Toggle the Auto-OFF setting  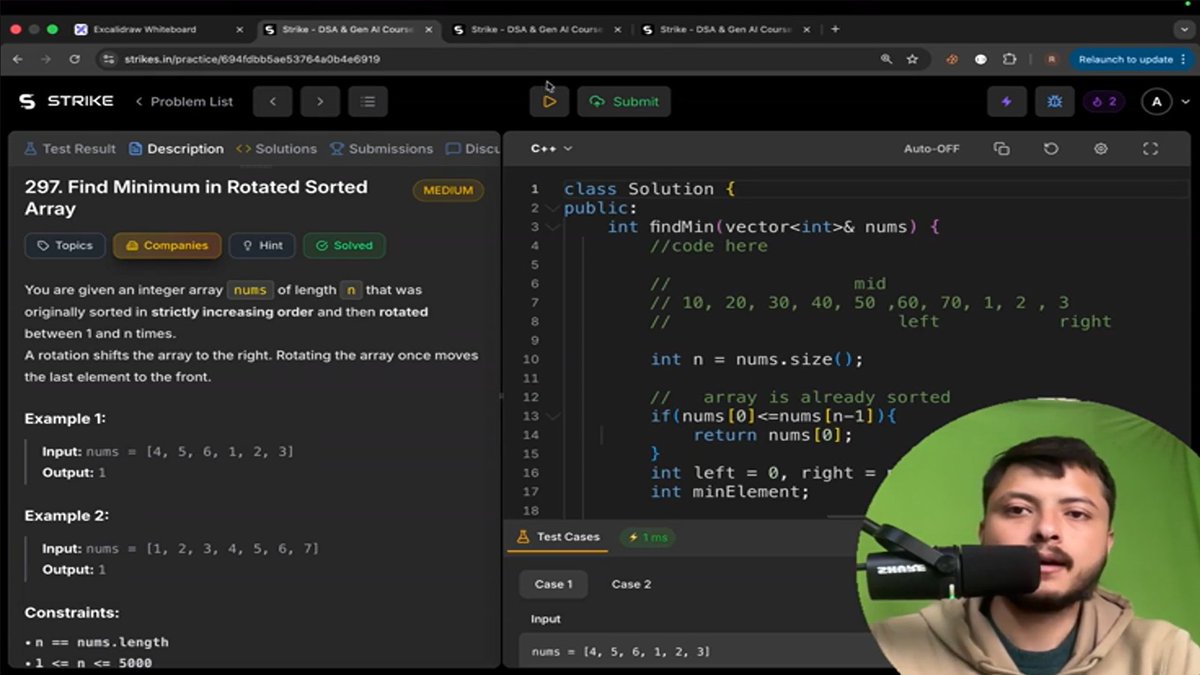[931, 148]
